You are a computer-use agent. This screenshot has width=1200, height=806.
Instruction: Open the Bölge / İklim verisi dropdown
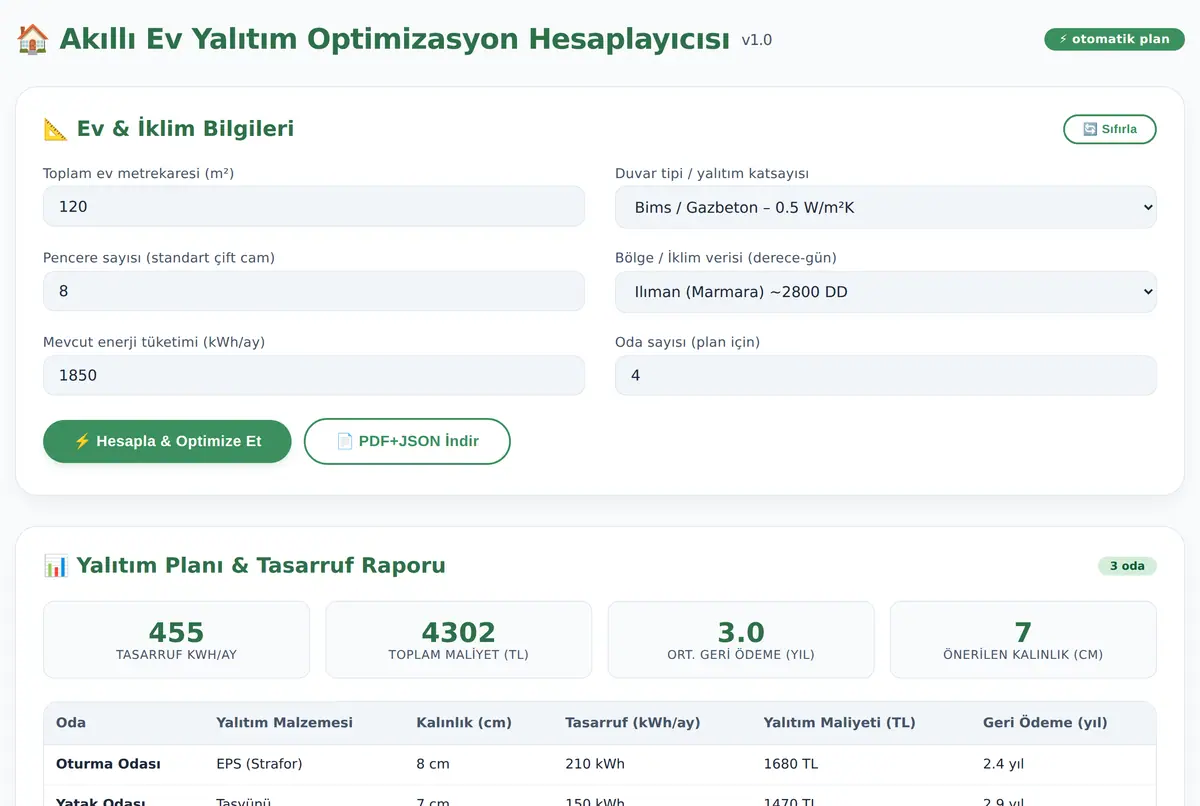tap(885, 292)
